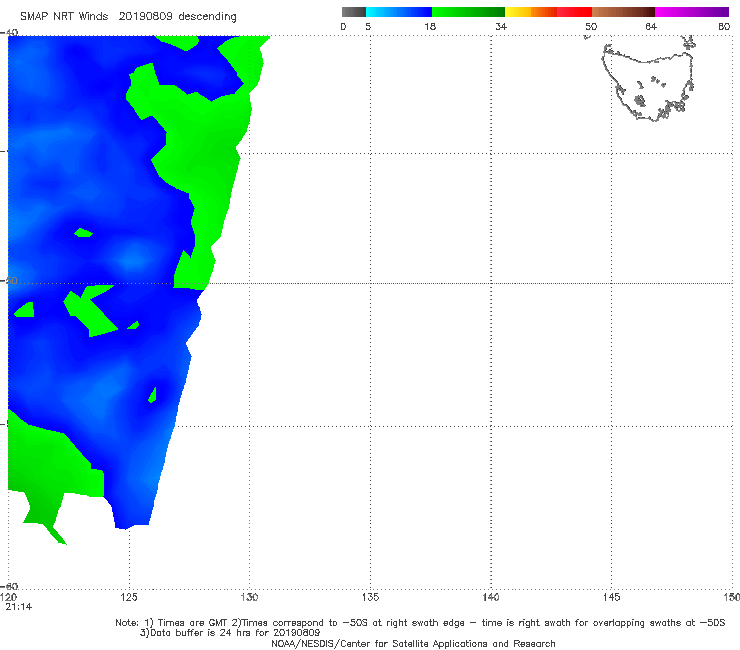The width and height of the screenshot is (740, 650).
Task: Click the color bar label '64'
Action: pyautogui.click(x=651, y=26)
